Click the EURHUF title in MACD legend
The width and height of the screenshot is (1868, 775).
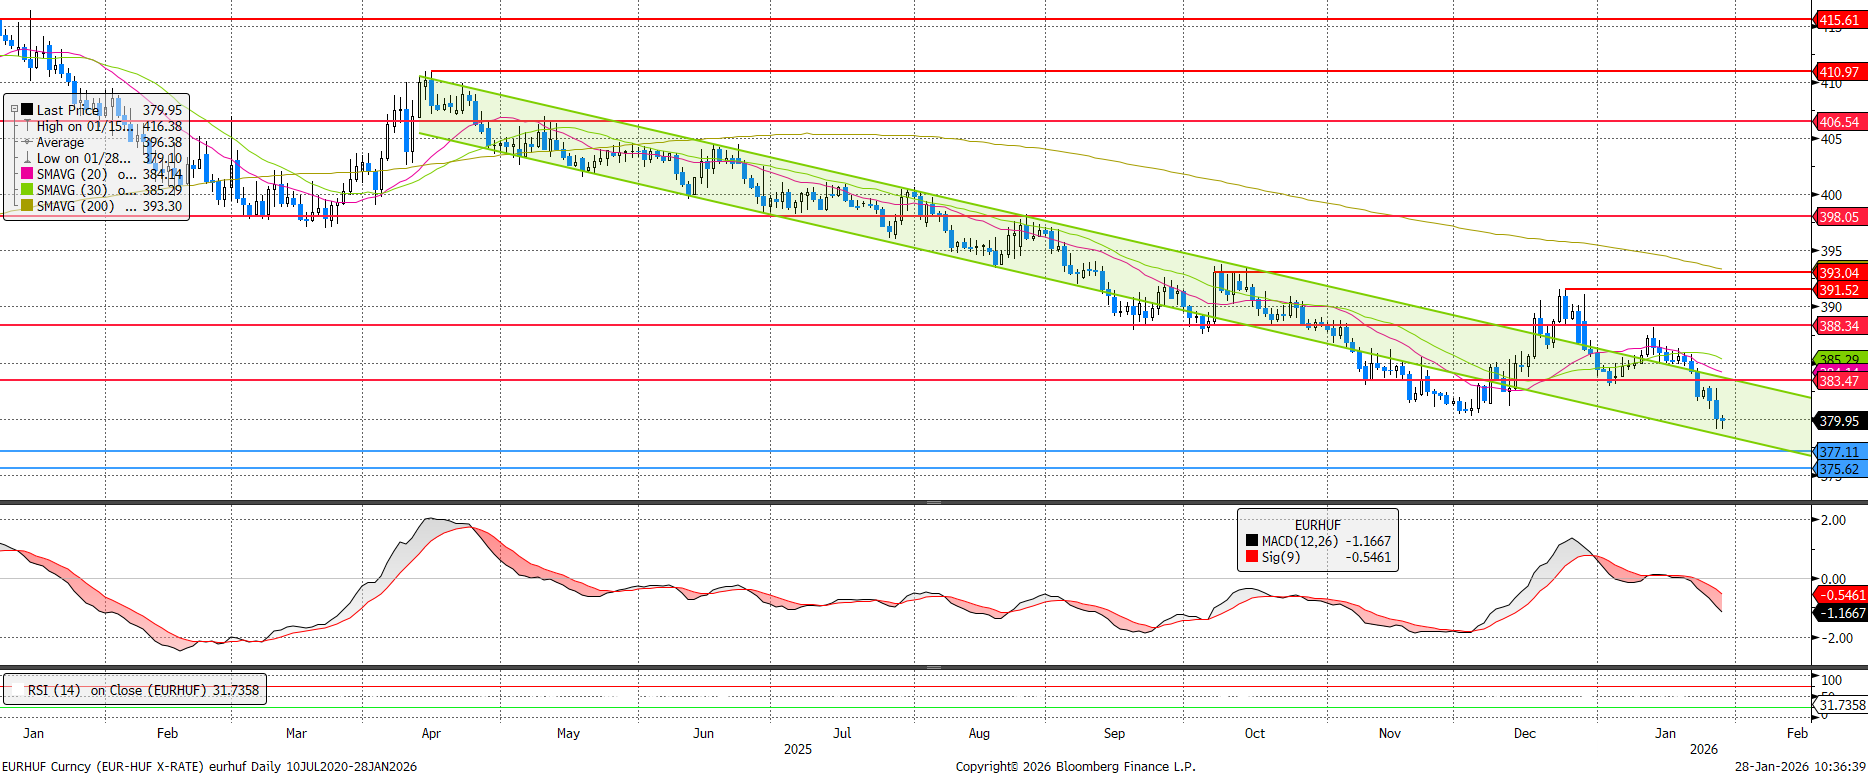(x=1317, y=525)
